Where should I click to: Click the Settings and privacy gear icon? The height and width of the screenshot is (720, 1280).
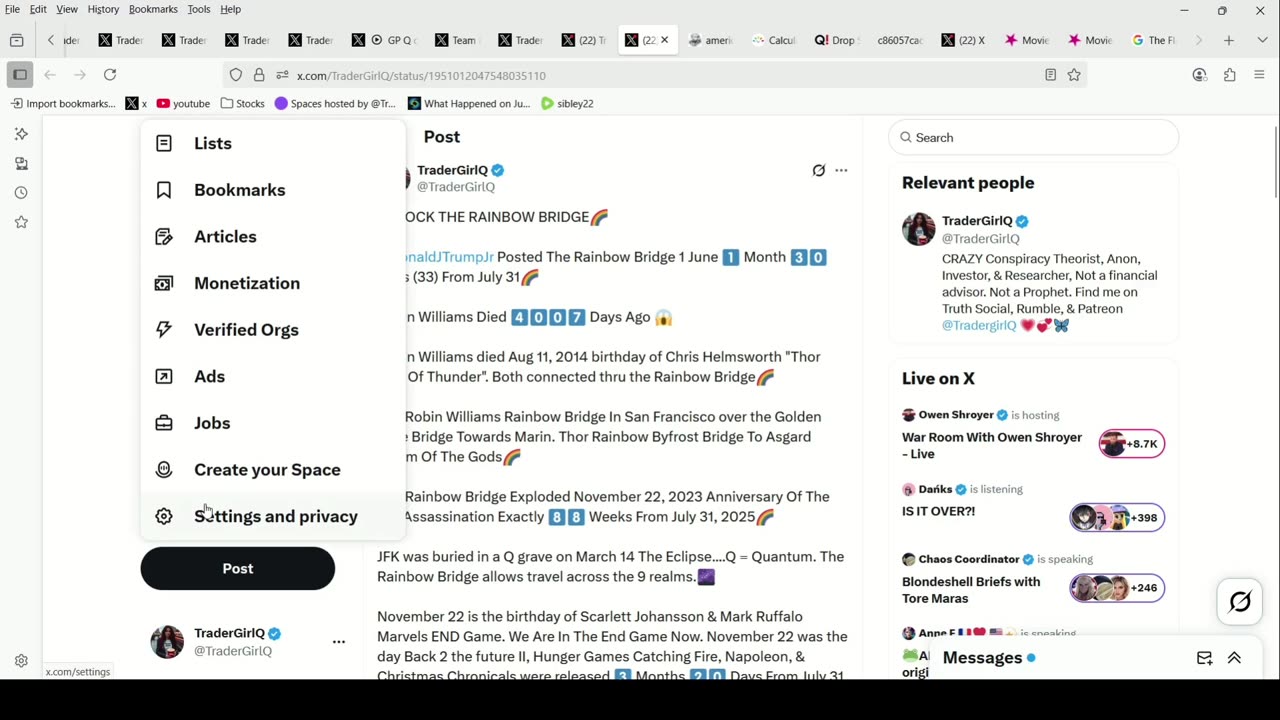[x=164, y=516]
